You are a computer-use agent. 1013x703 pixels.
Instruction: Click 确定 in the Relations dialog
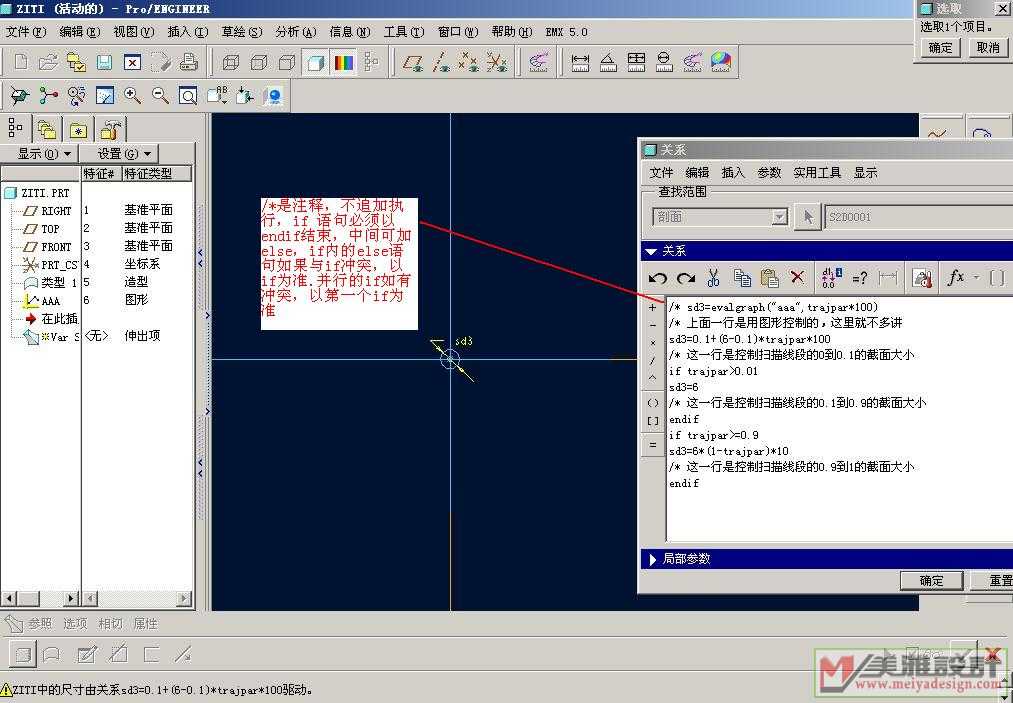[x=932, y=581]
